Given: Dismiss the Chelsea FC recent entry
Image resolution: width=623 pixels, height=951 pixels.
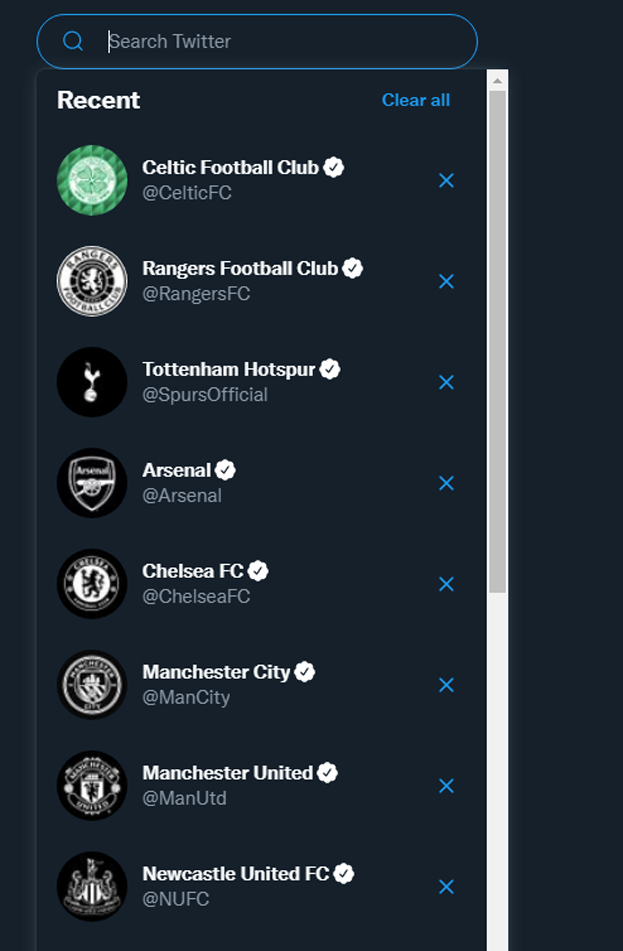Looking at the screenshot, I should tap(446, 584).
